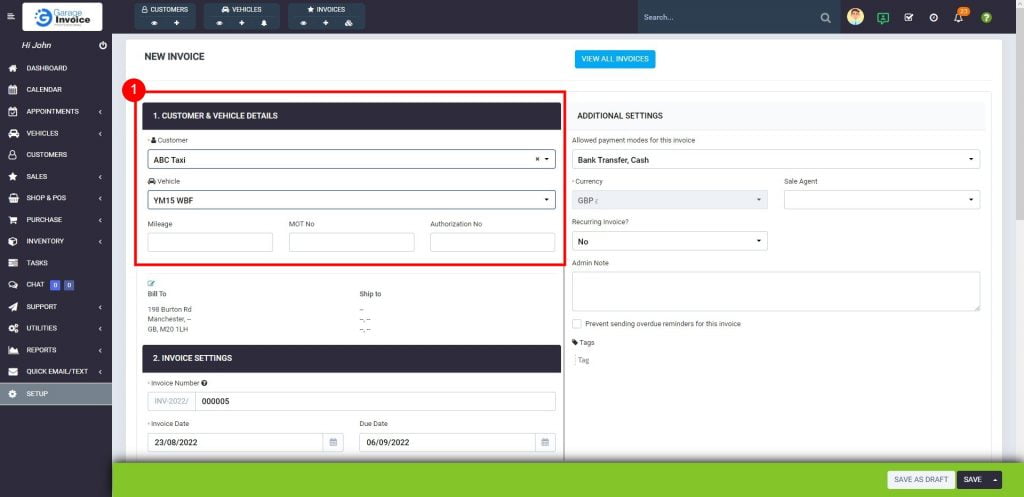
Task: Click the invoice number field 000005
Action: click(x=376, y=402)
